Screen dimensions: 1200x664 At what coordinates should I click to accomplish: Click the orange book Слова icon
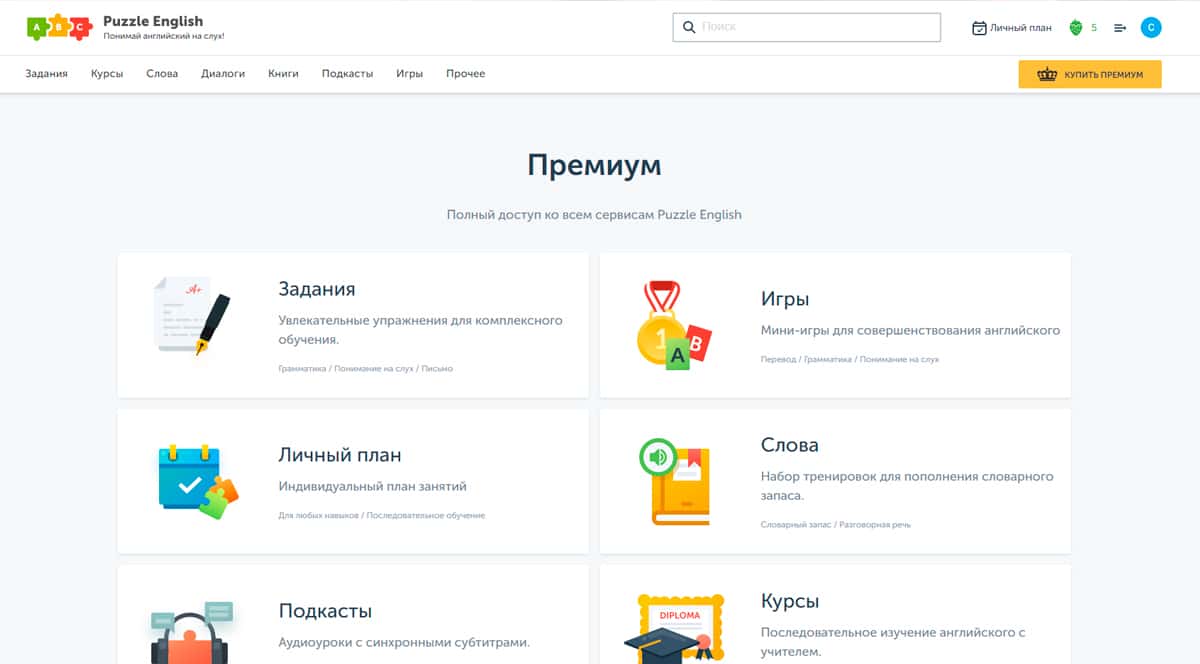point(674,481)
